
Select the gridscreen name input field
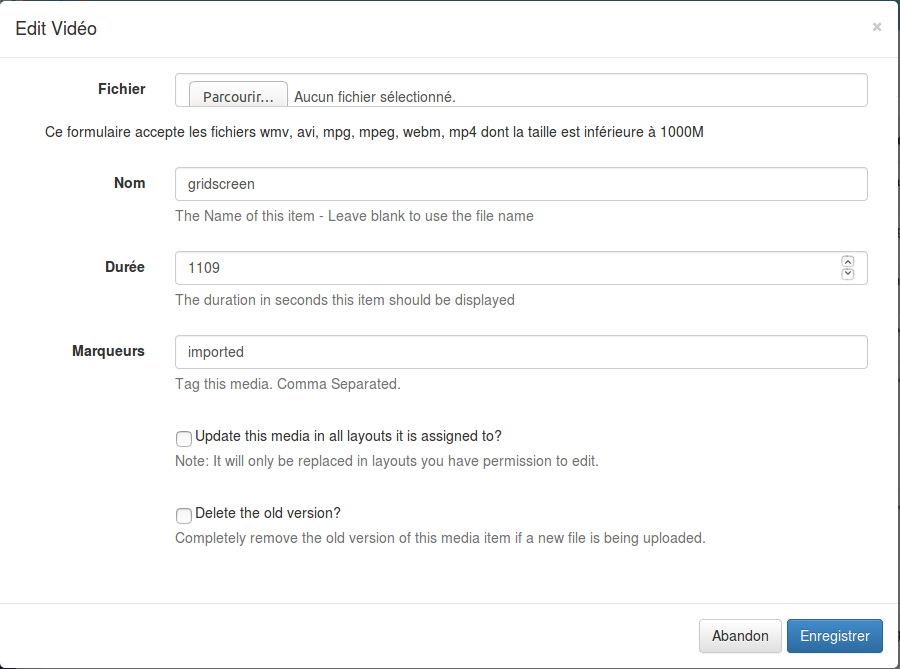[520, 184]
